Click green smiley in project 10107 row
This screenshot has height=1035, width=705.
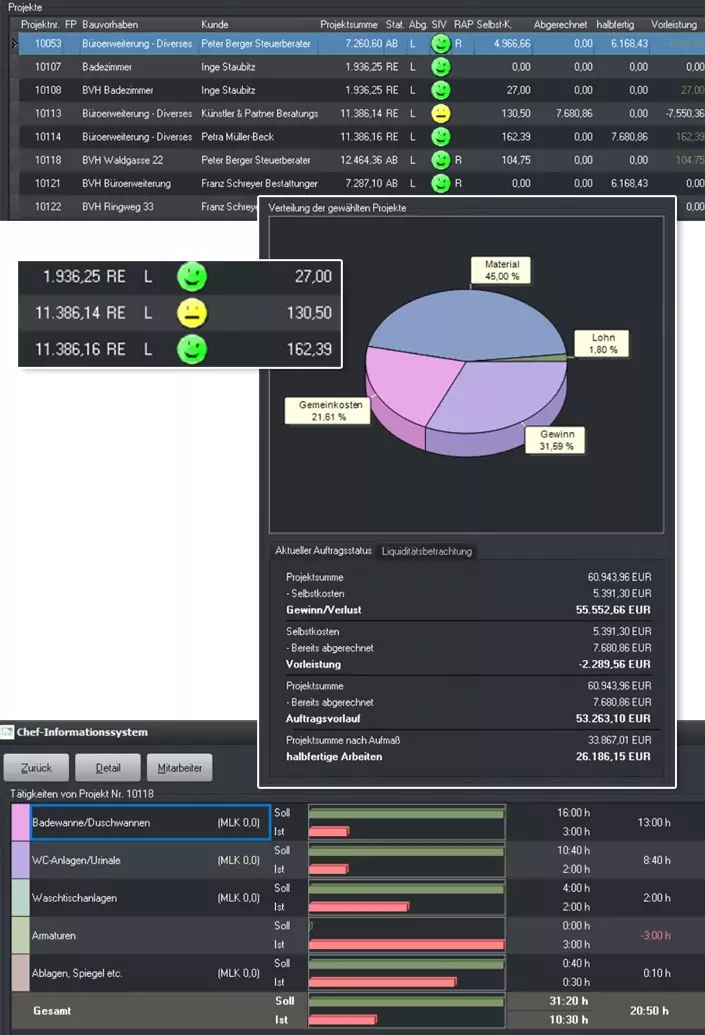(x=440, y=67)
